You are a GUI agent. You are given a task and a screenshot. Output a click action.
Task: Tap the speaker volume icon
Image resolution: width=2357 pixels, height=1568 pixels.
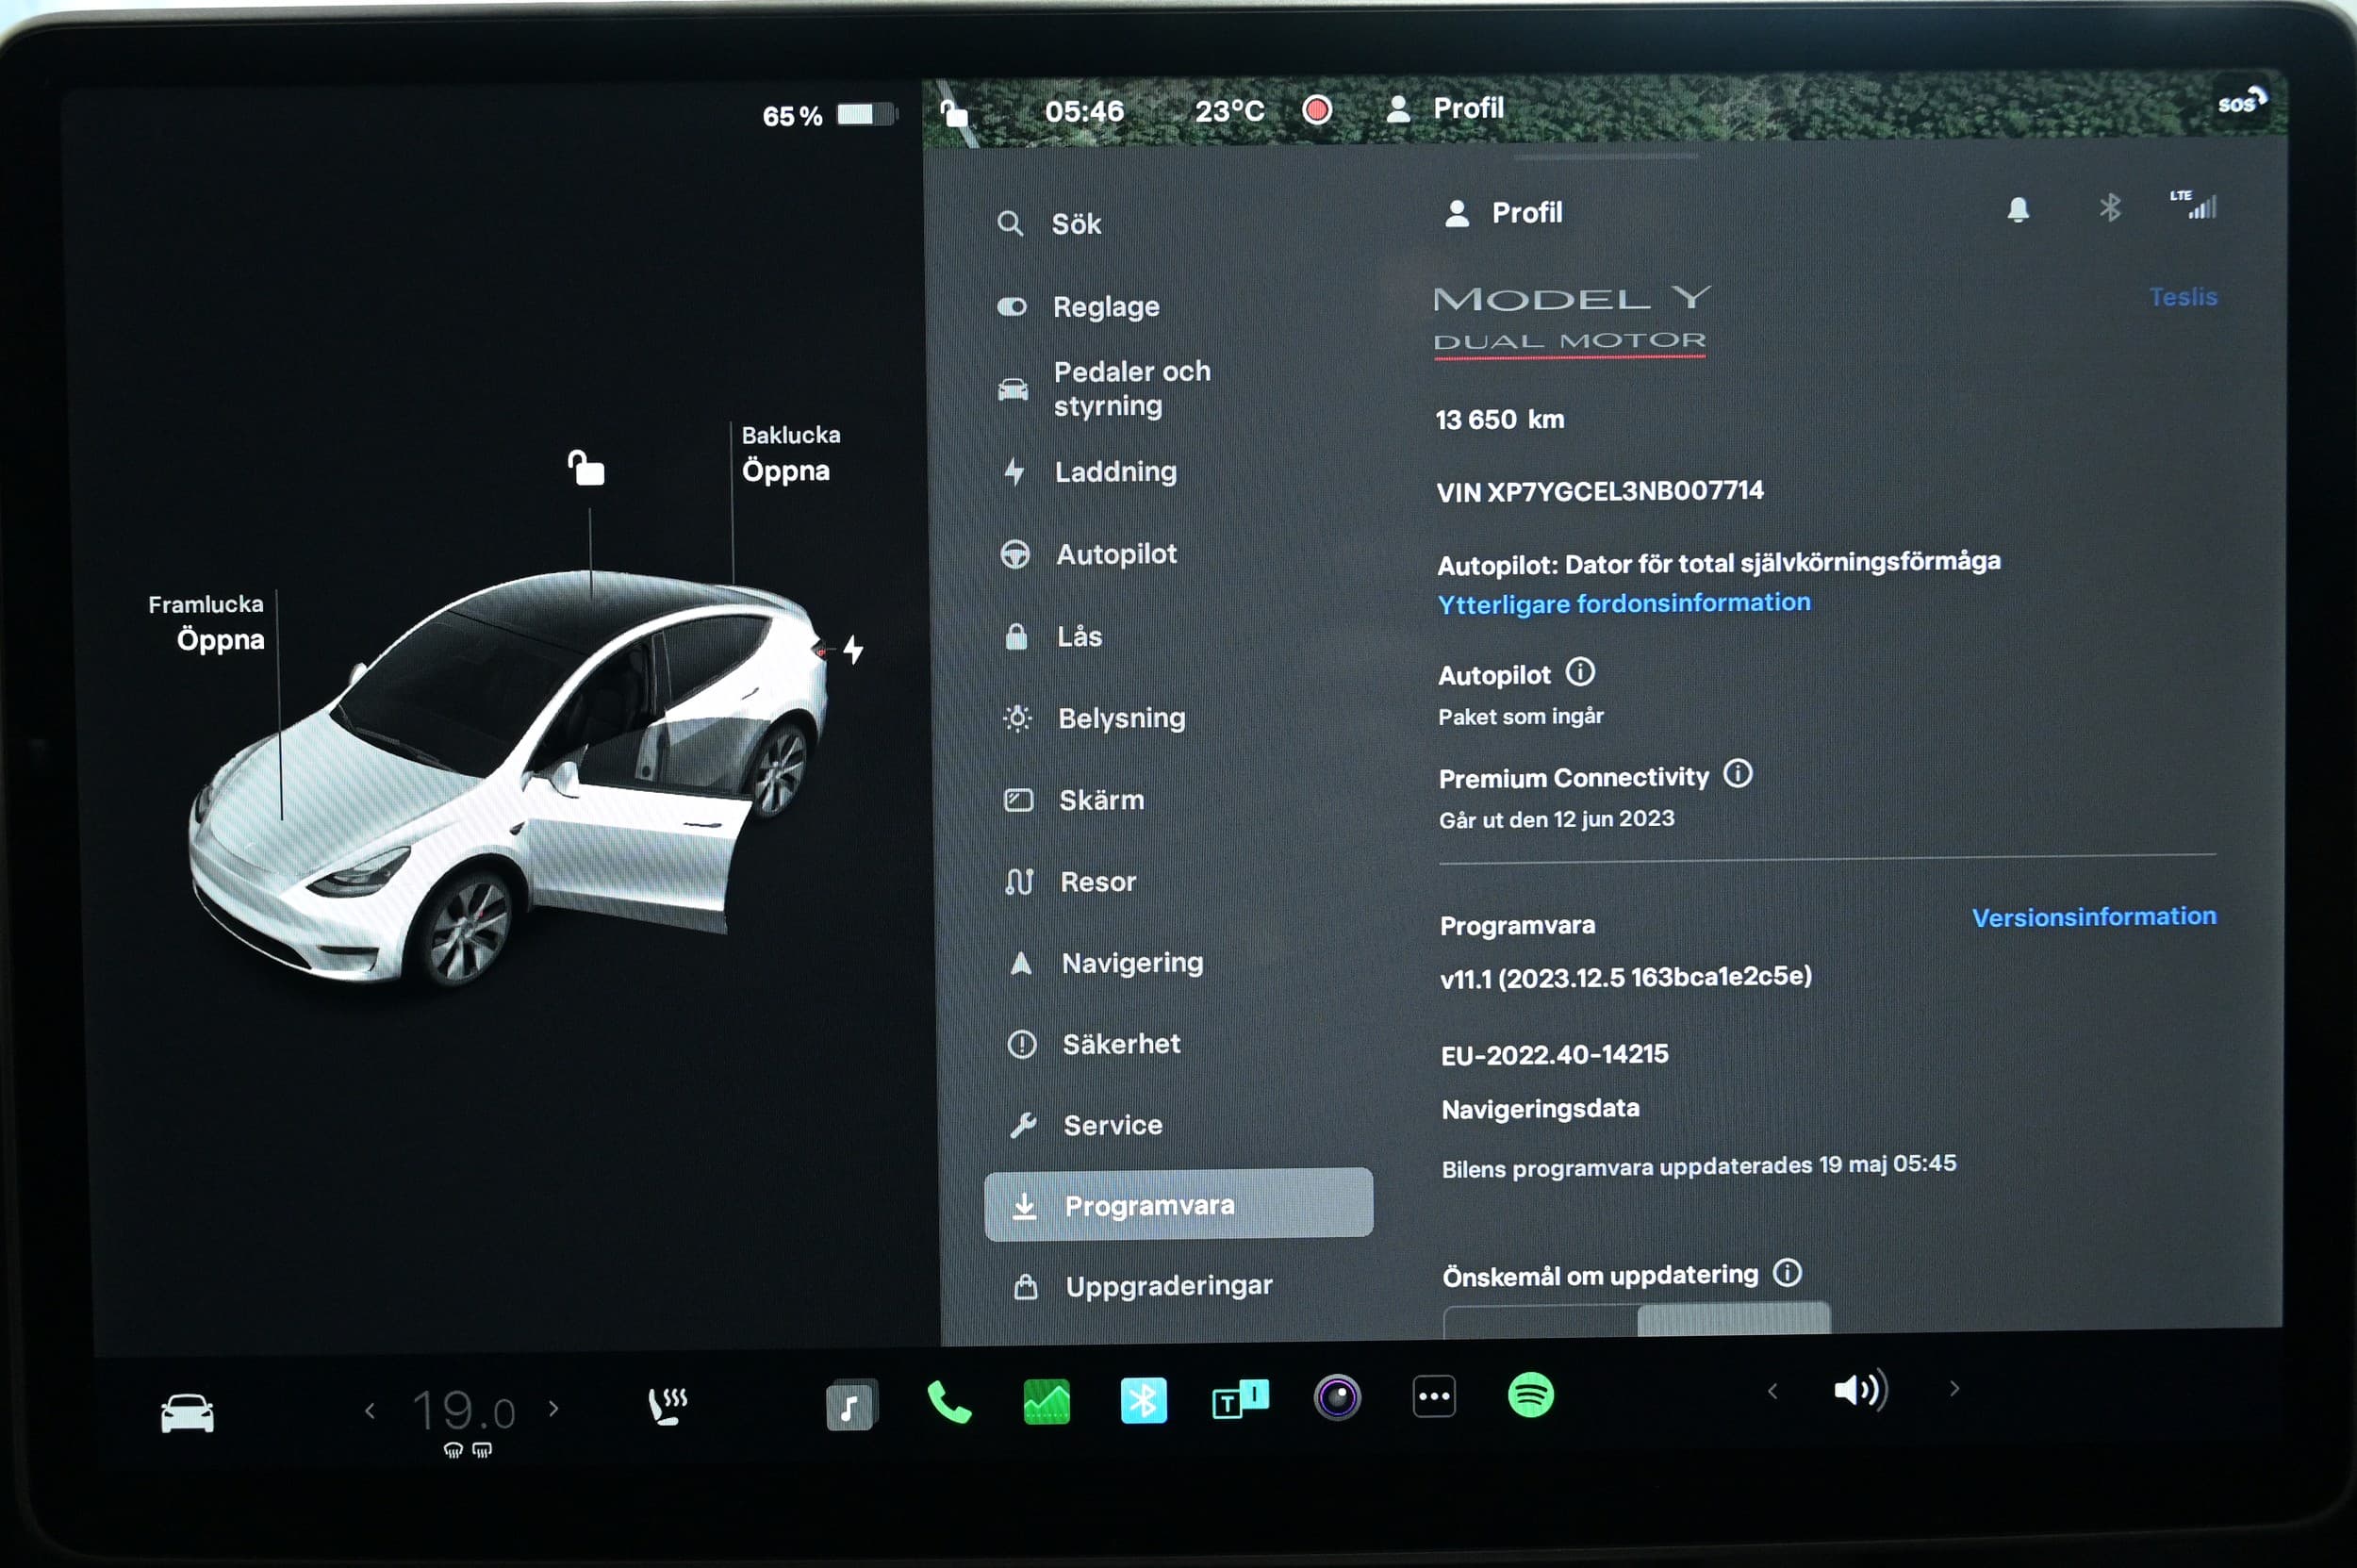[1860, 1389]
